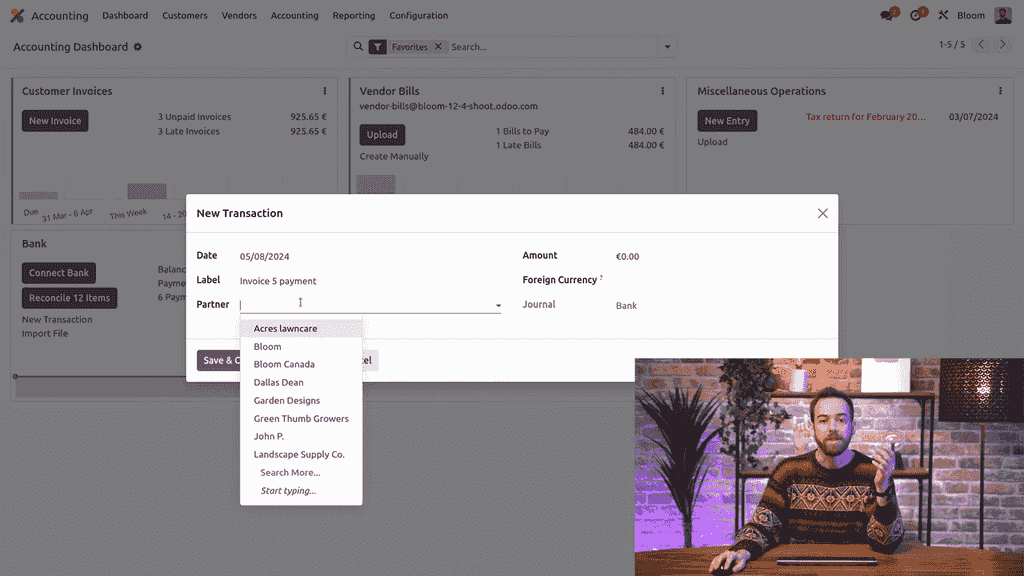1024x576 pixels.
Task: Click the Accounting app logo icon
Action: (x=17, y=16)
